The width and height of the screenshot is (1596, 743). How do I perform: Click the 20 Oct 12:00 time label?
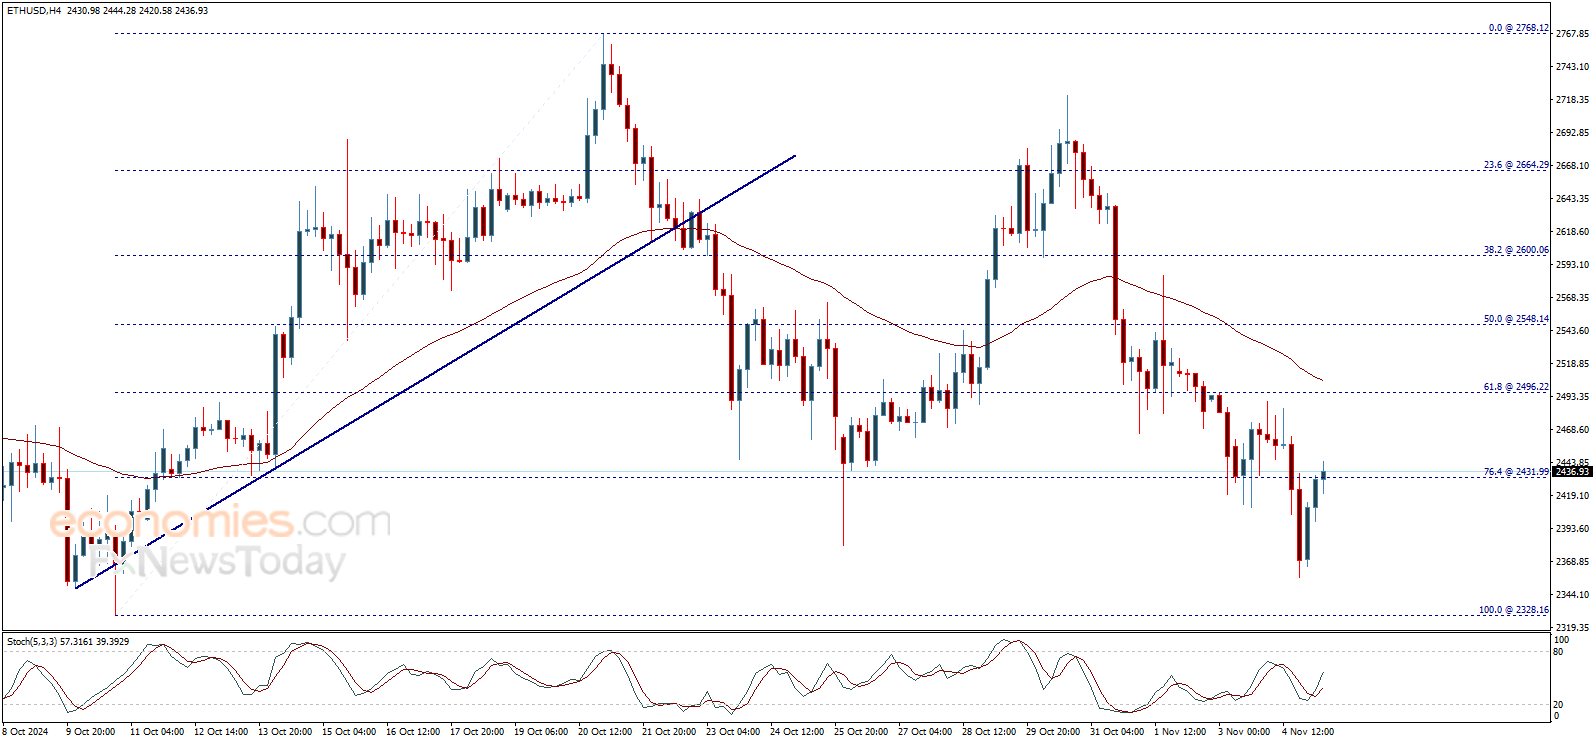pos(604,732)
